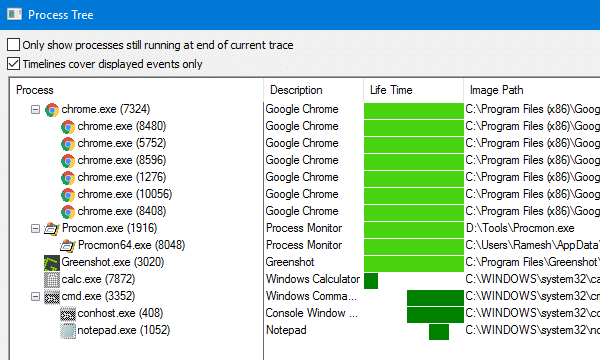
Task: Click the Chrome icon for chrome.exe (7324)
Action: [52, 110]
